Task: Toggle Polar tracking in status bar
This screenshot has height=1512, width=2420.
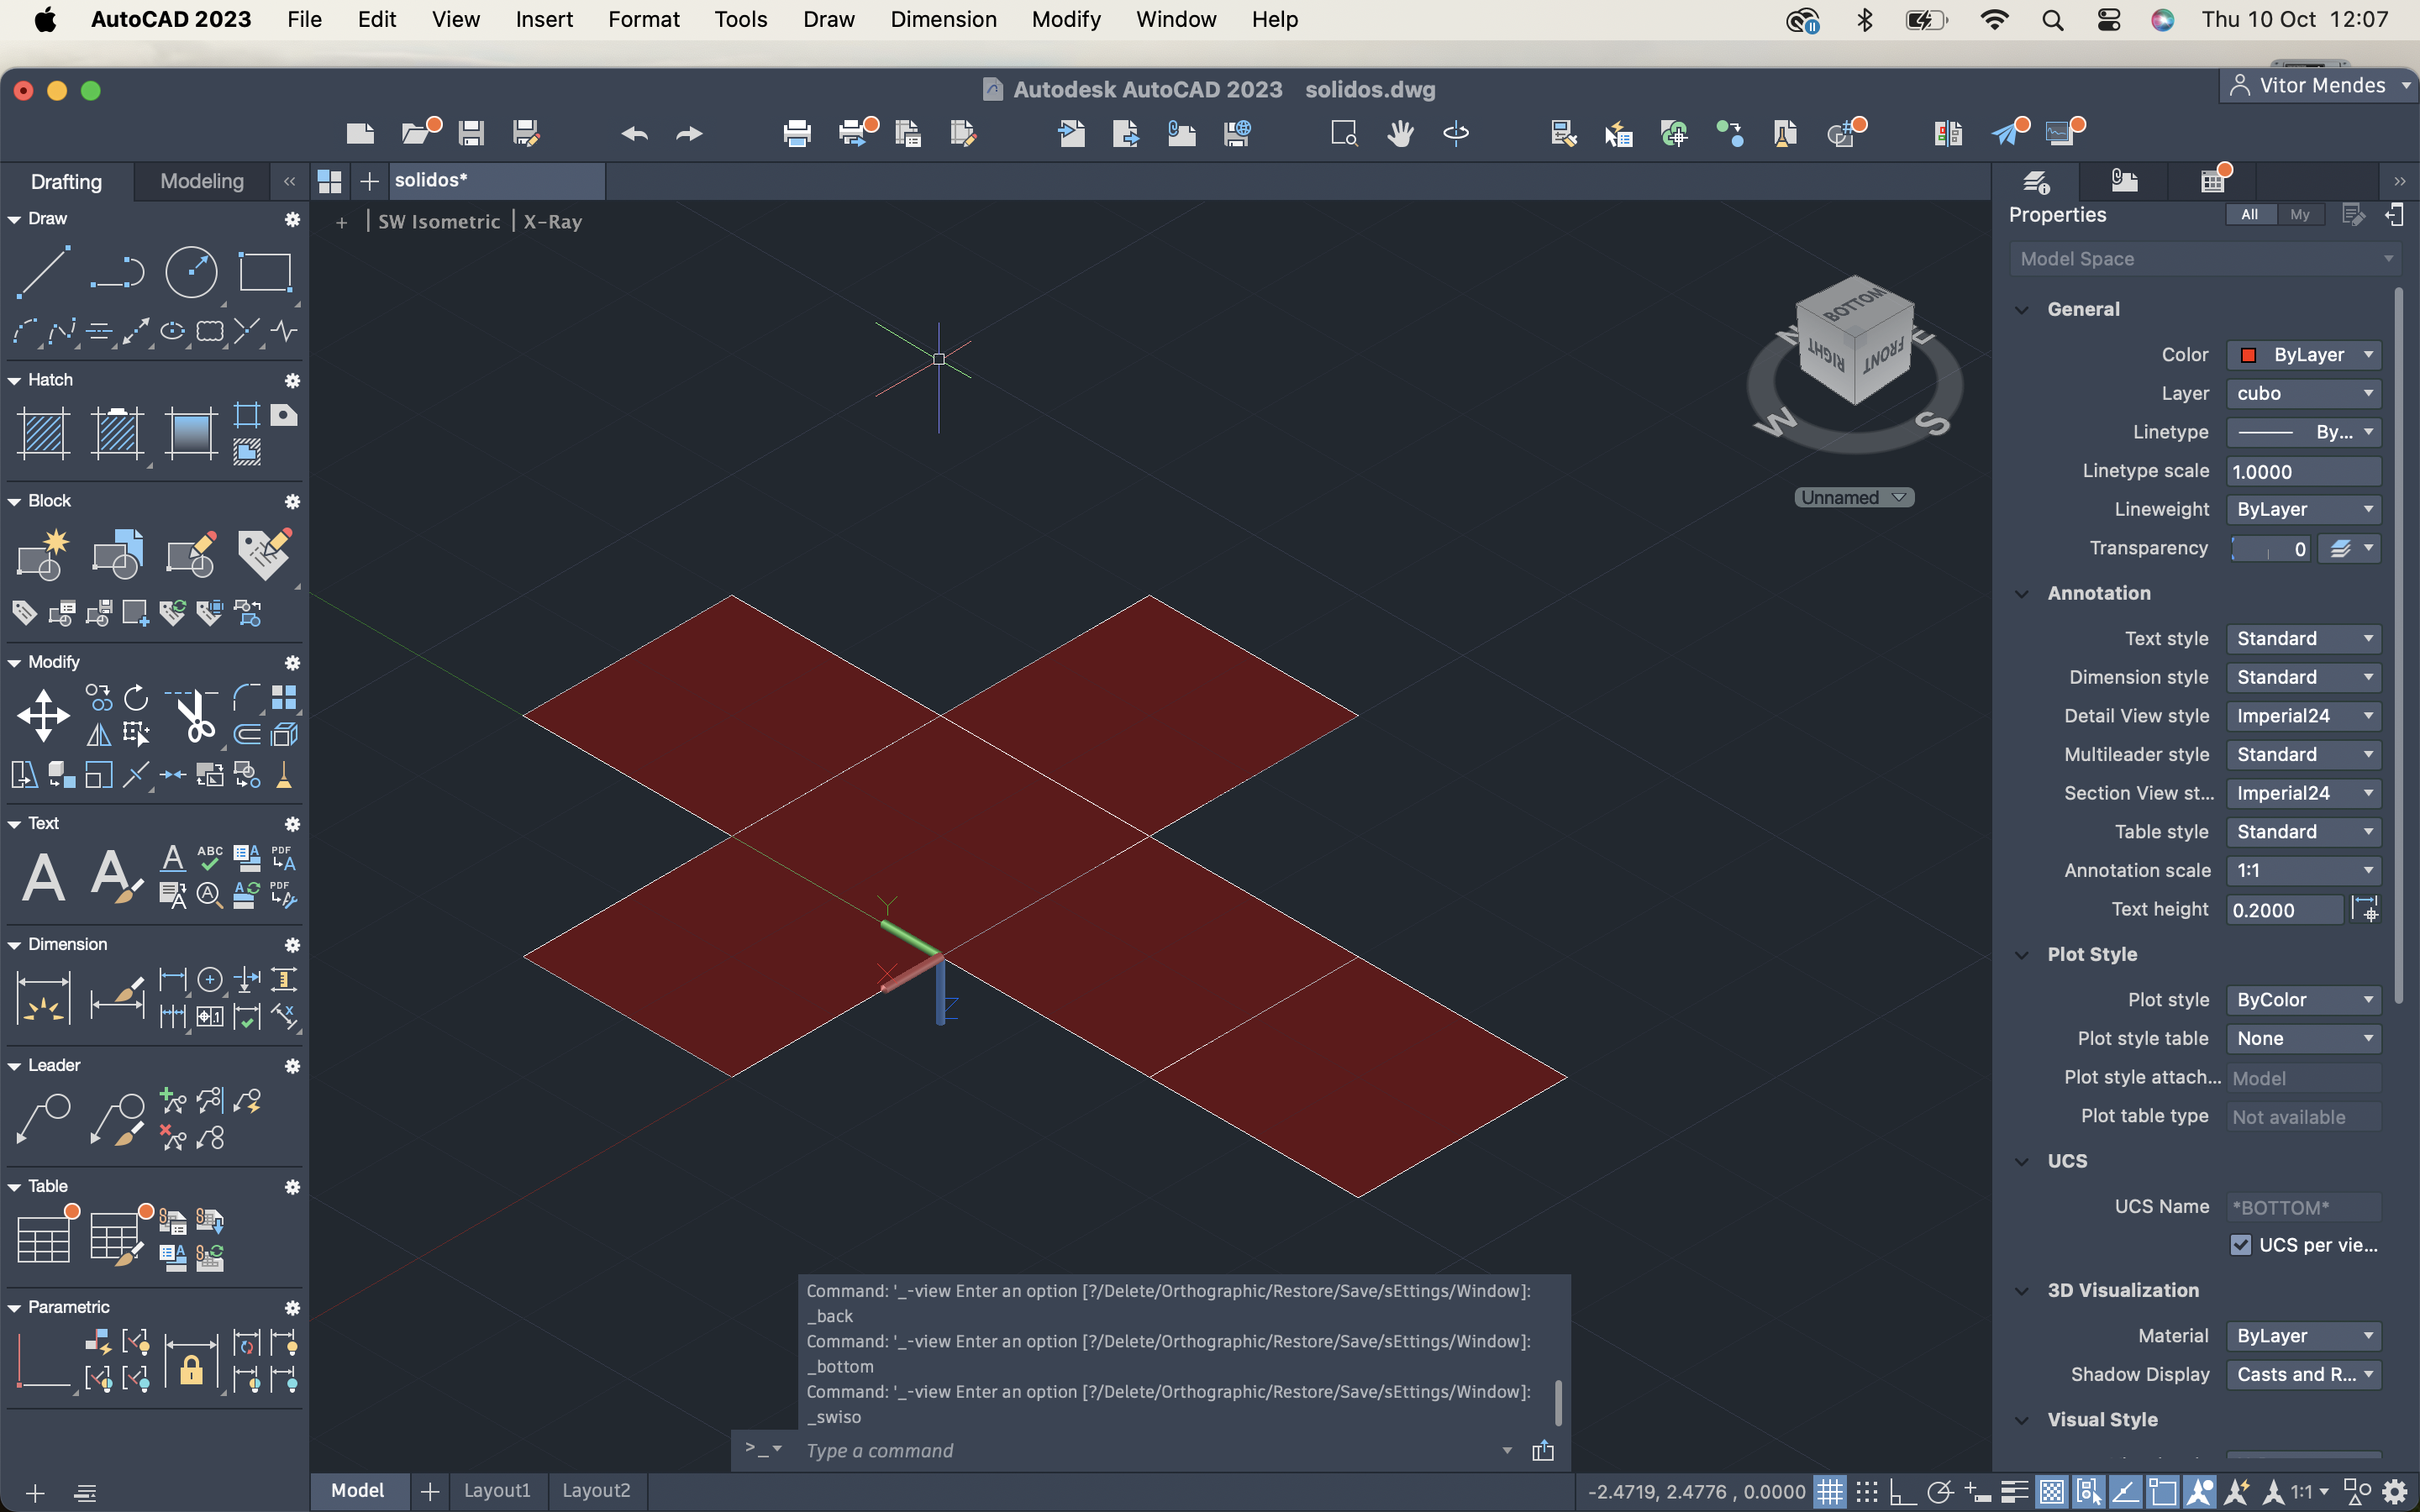Action: (x=1939, y=1491)
